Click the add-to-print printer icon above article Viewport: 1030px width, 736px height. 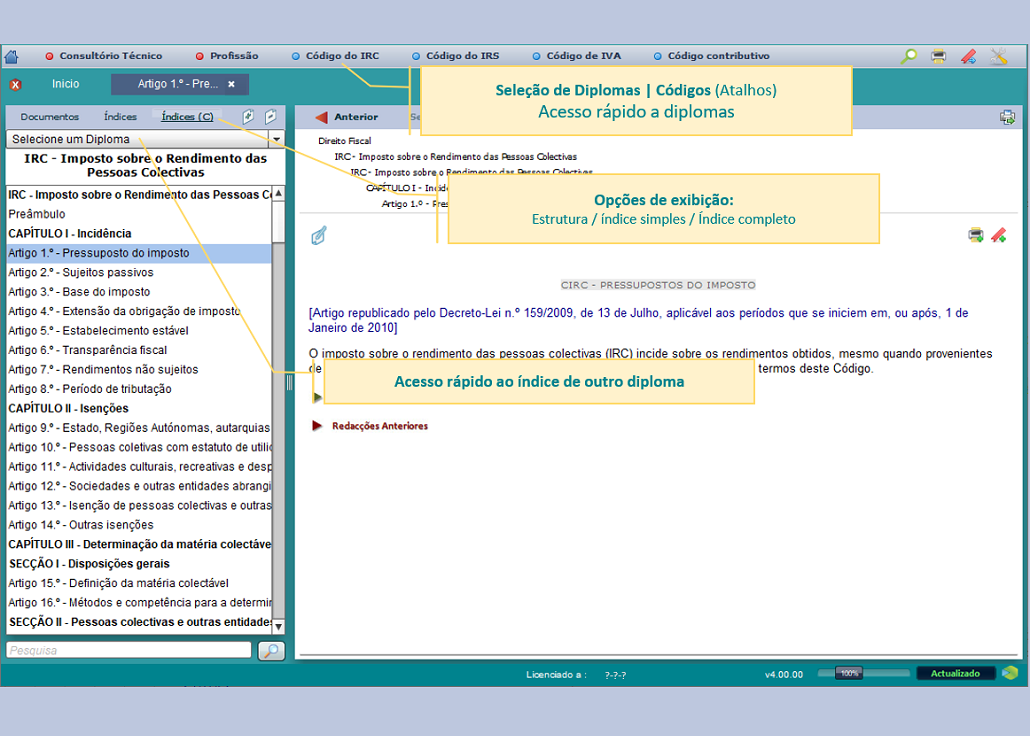975,235
